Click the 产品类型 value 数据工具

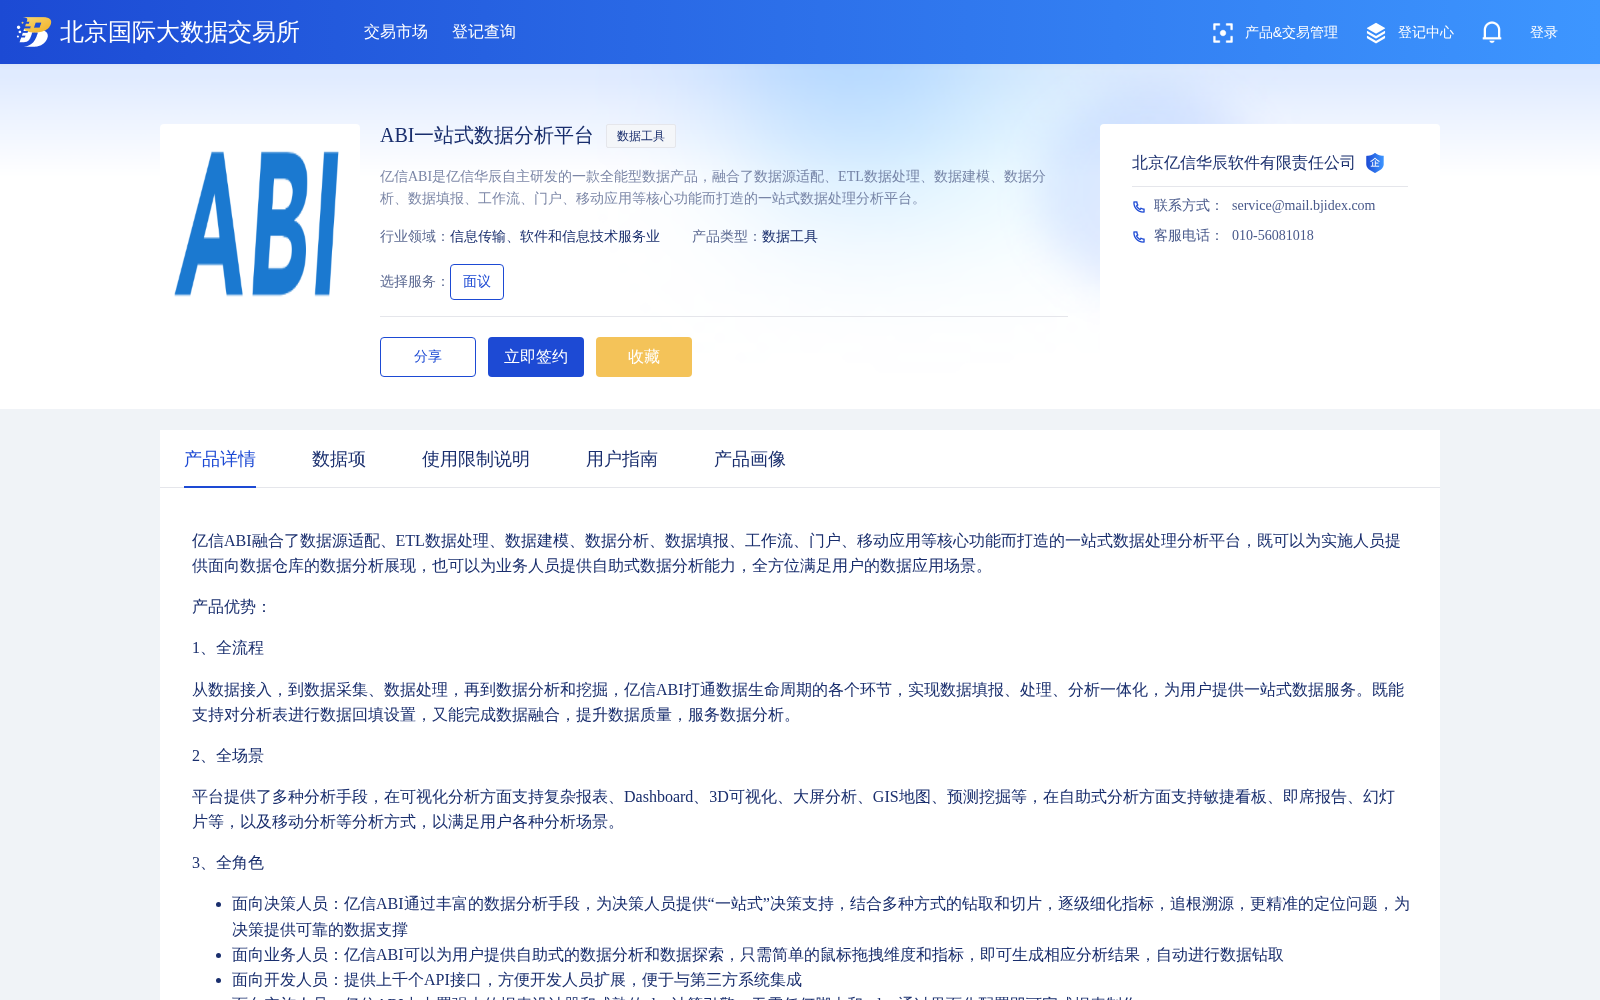(x=790, y=237)
